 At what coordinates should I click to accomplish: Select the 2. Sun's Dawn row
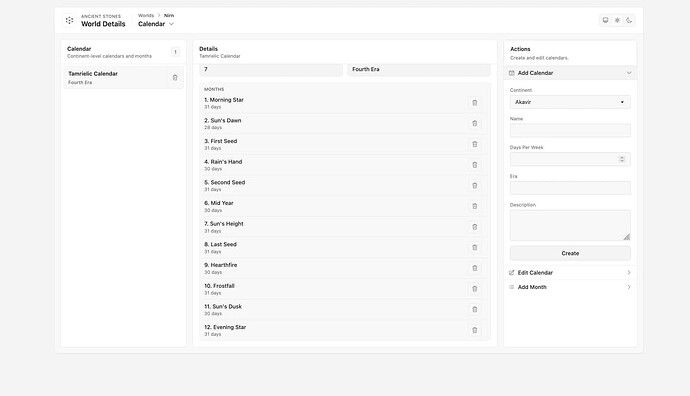pyautogui.click(x=345, y=124)
